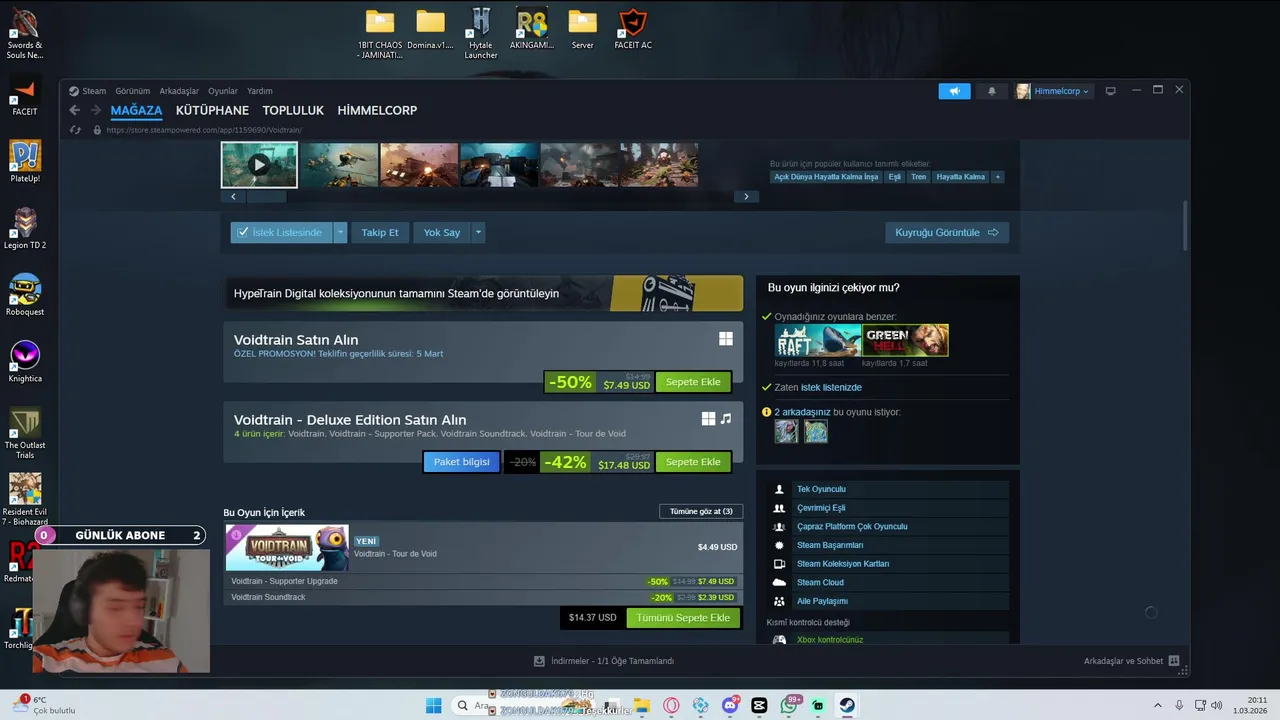Image resolution: width=1280 pixels, height=720 pixels.
Task: Expand the wishlist dropdown arrow
Action: pyautogui.click(x=340, y=232)
